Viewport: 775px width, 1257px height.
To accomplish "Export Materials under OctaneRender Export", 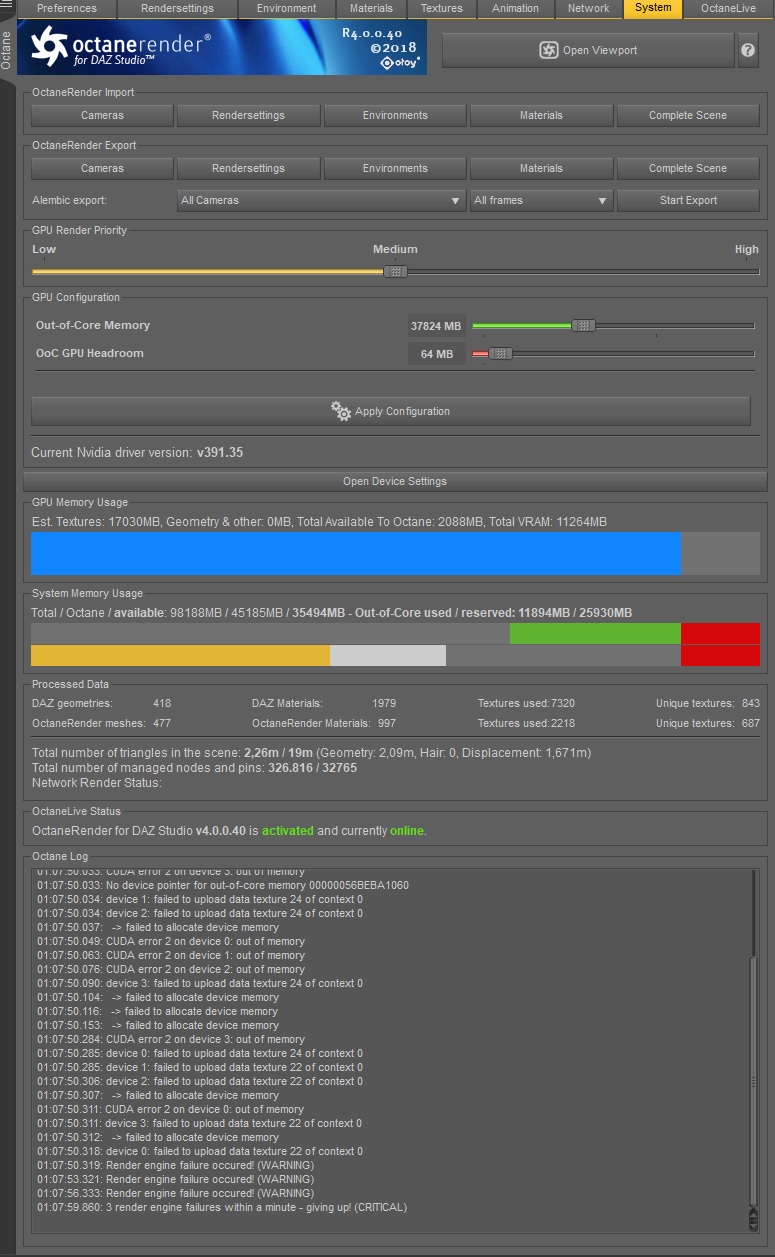I will pyautogui.click(x=541, y=168).
